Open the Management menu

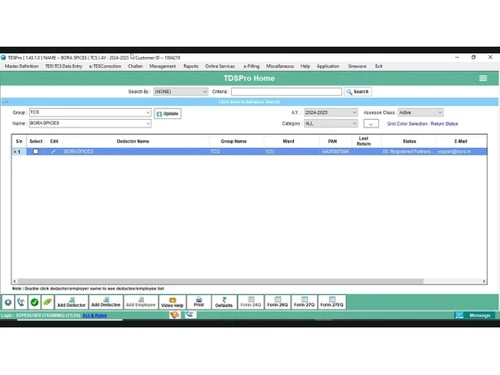[x=162, y=66]
